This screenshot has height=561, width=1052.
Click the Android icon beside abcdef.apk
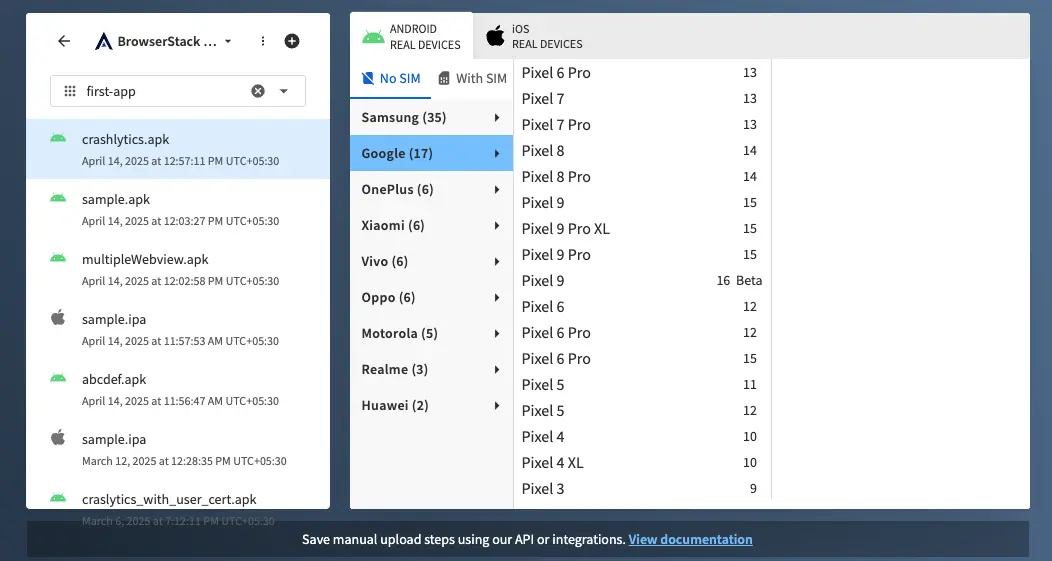pos(58,378)
